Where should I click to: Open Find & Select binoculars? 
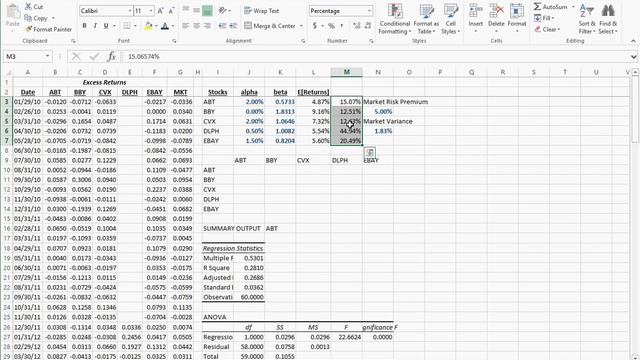tap(608, 19)
